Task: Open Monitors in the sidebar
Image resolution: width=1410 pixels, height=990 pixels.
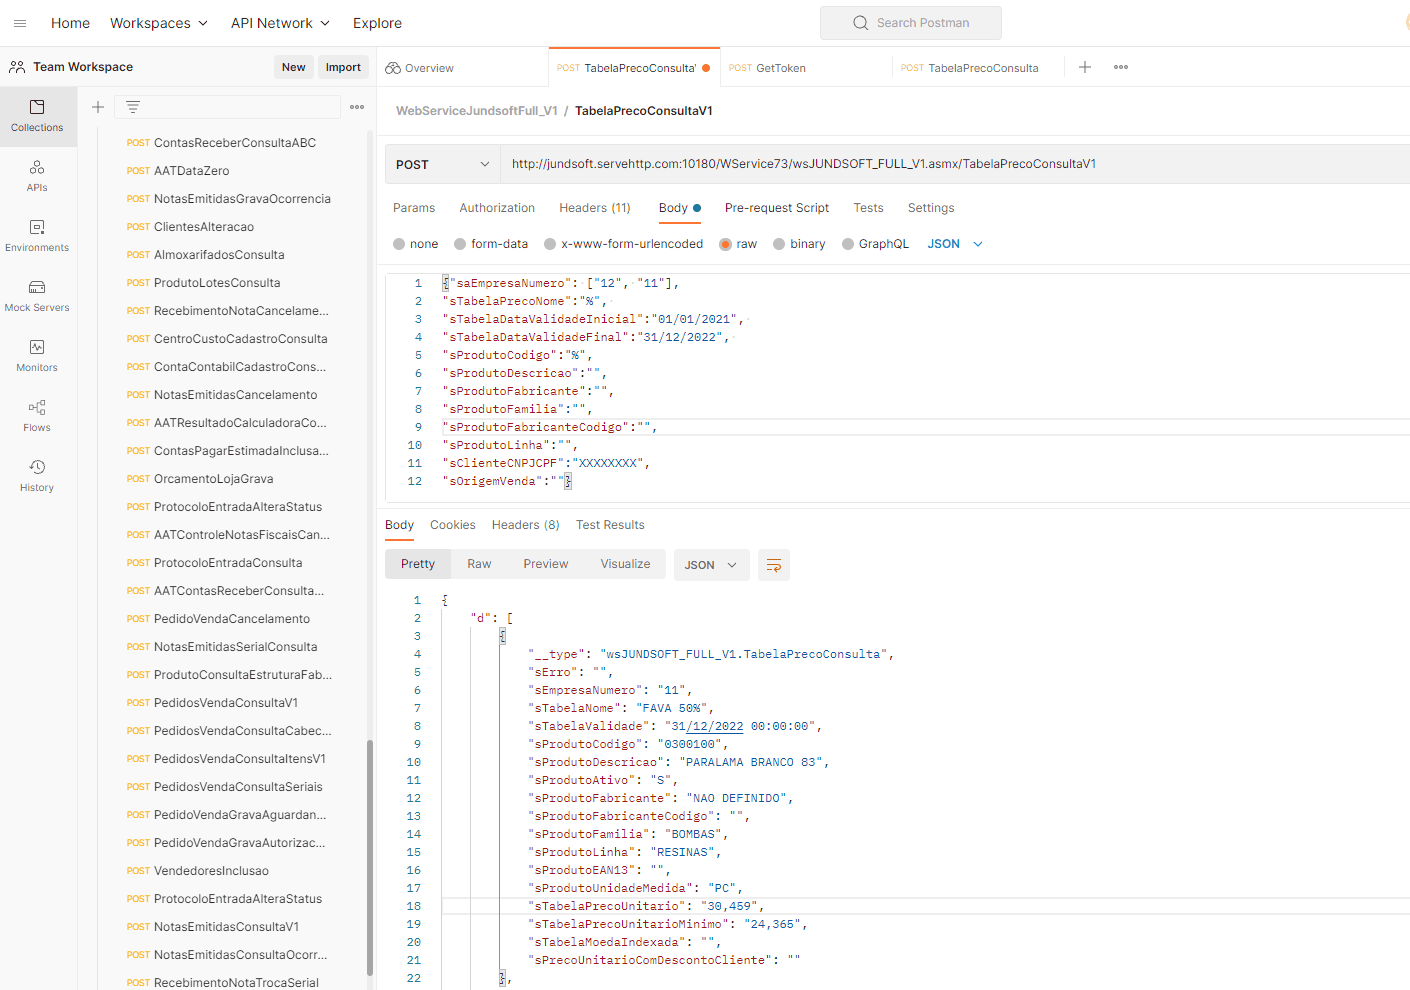Action: (x=37, y=356)
